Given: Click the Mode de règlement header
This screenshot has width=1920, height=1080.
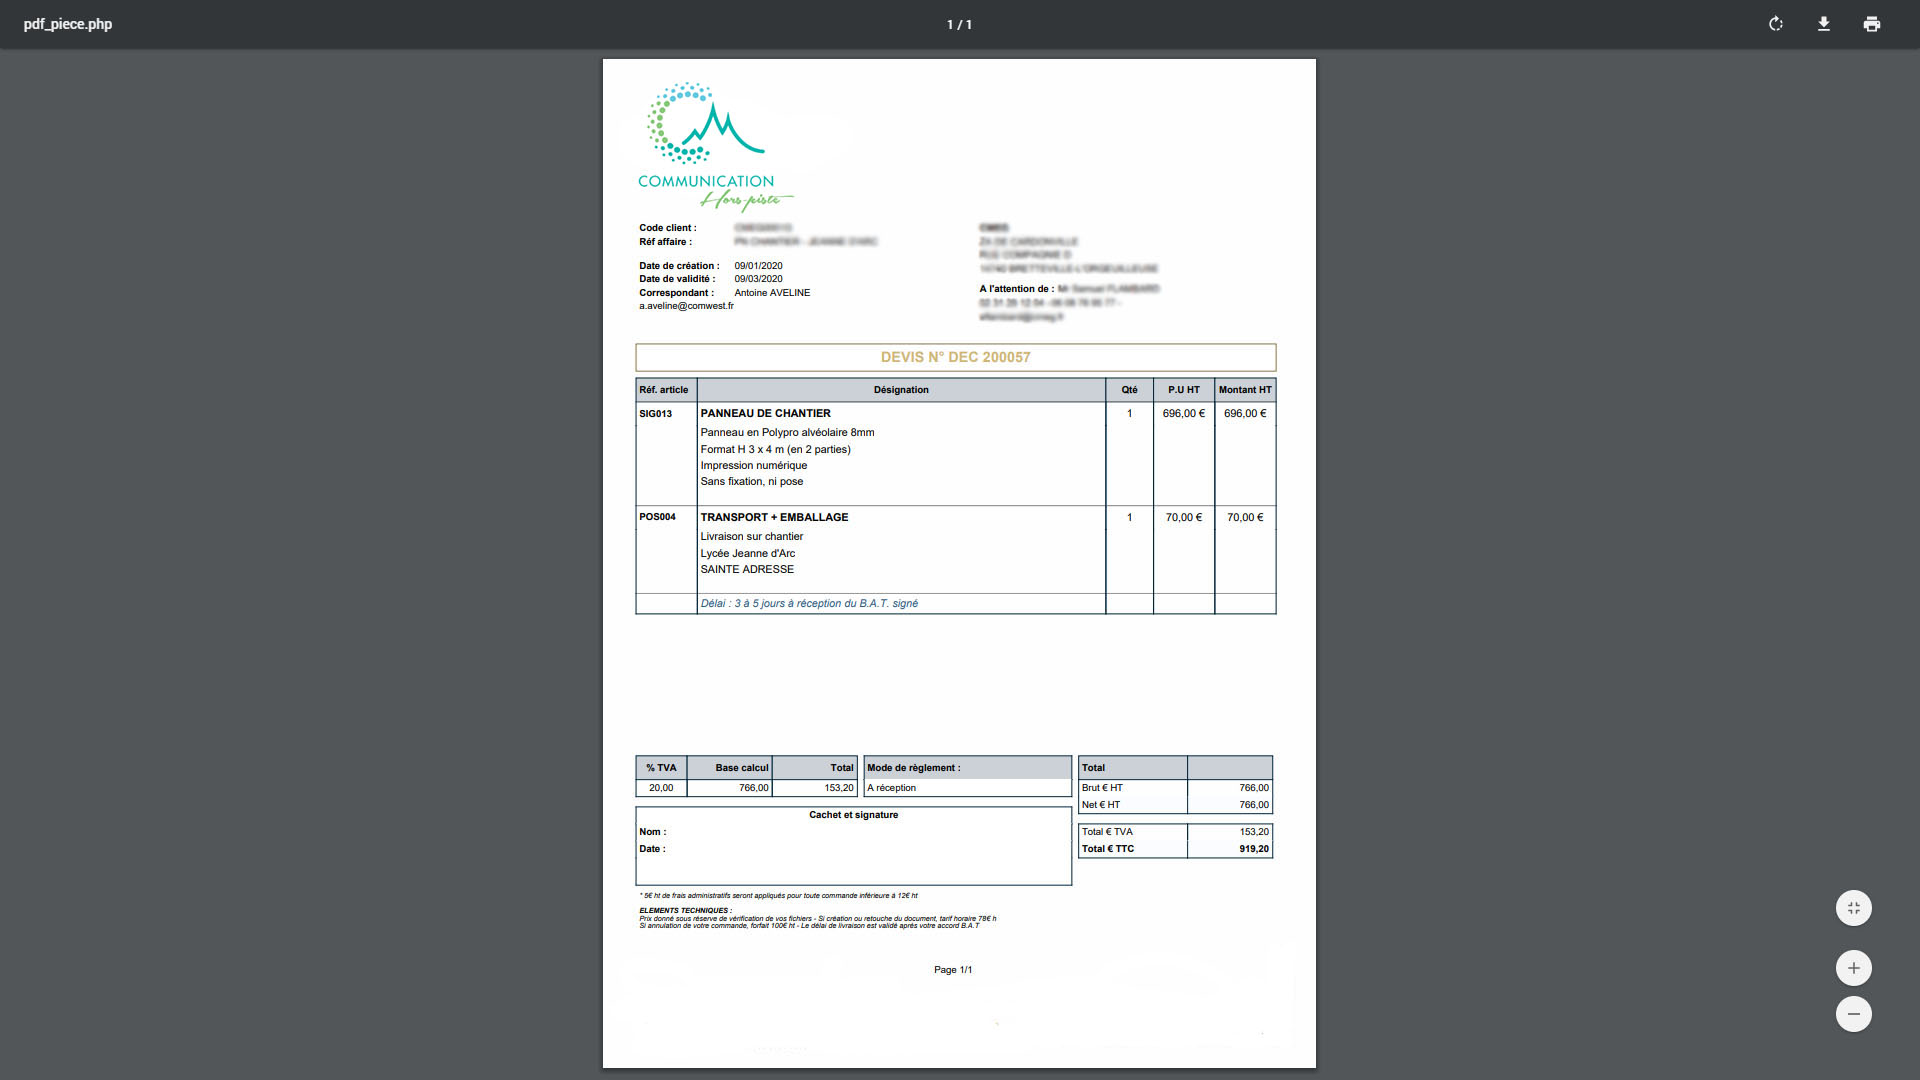Looking at the screenshot, I should tap(913, 768).
